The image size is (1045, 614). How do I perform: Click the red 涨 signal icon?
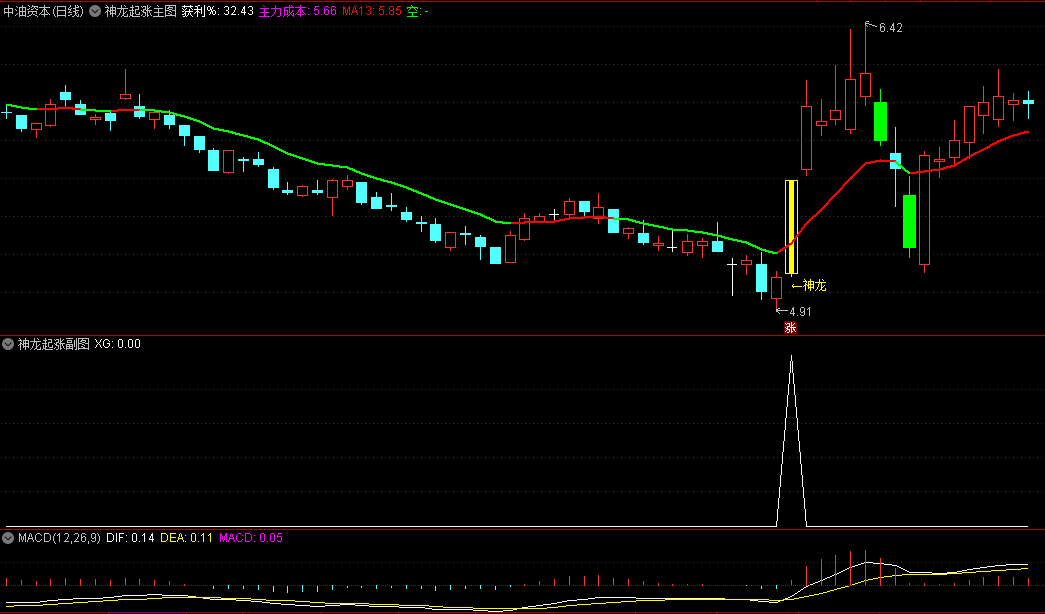(x=790, y=327)
